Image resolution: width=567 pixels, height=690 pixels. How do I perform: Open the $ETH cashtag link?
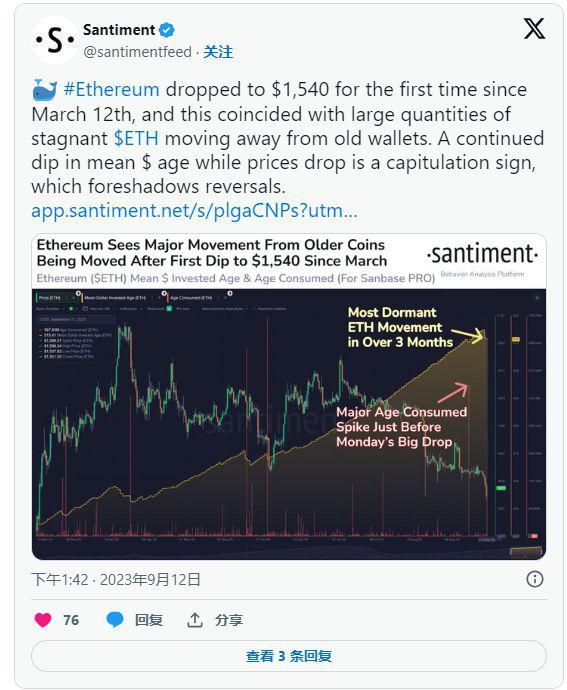pyautogui.click(x=136, y=138)
